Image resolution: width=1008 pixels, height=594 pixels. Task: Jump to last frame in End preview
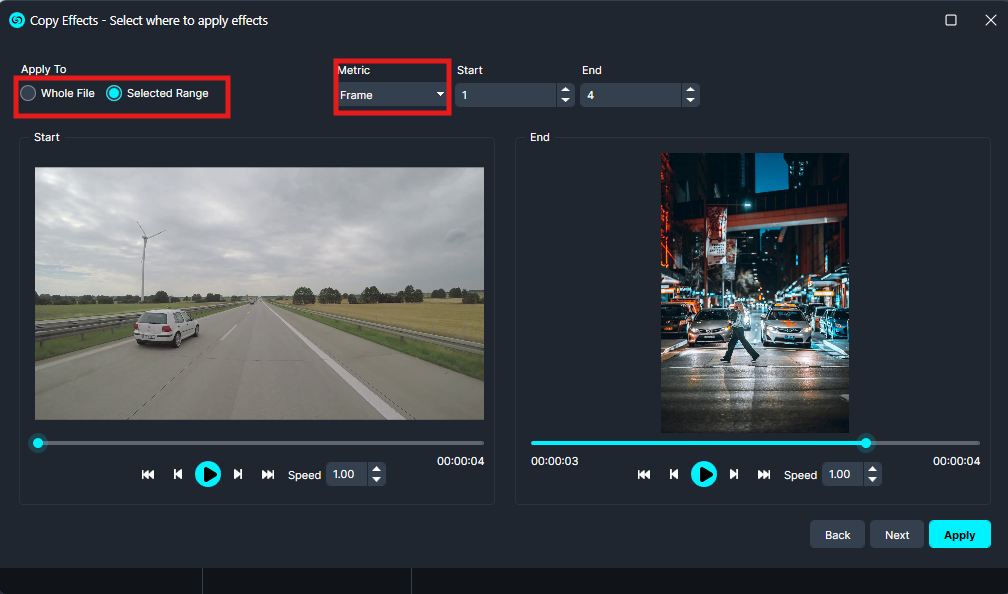tap(764, 474)
